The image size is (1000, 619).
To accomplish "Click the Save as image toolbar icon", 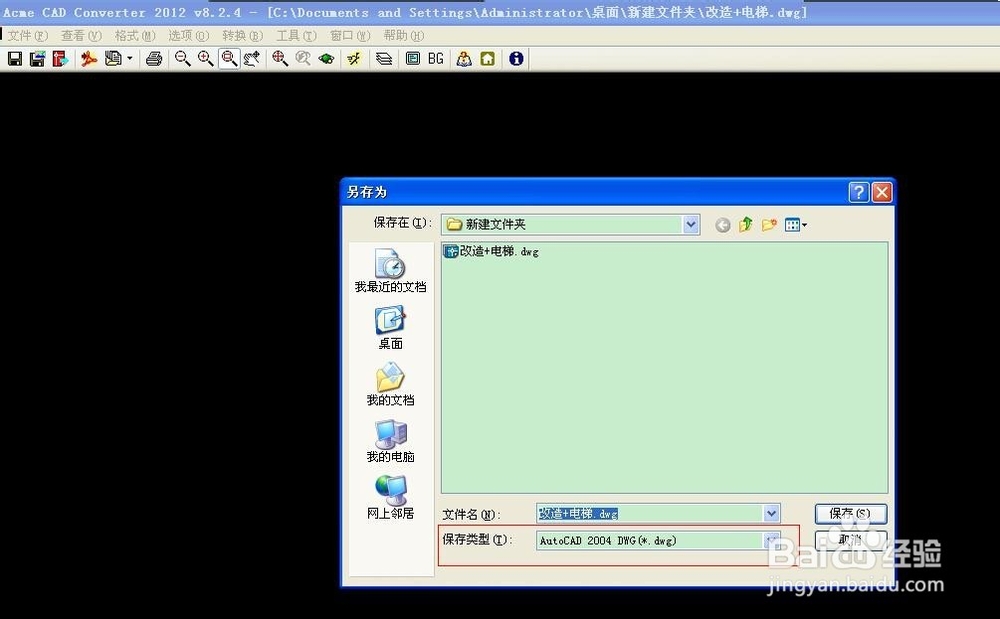I will tap(38, 59).
